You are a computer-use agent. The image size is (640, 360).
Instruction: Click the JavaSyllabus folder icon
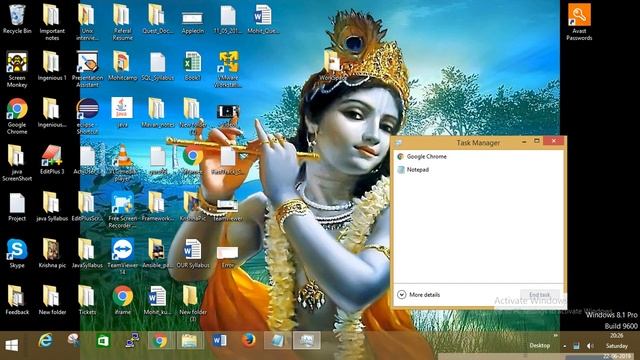(x=87, y=253)
